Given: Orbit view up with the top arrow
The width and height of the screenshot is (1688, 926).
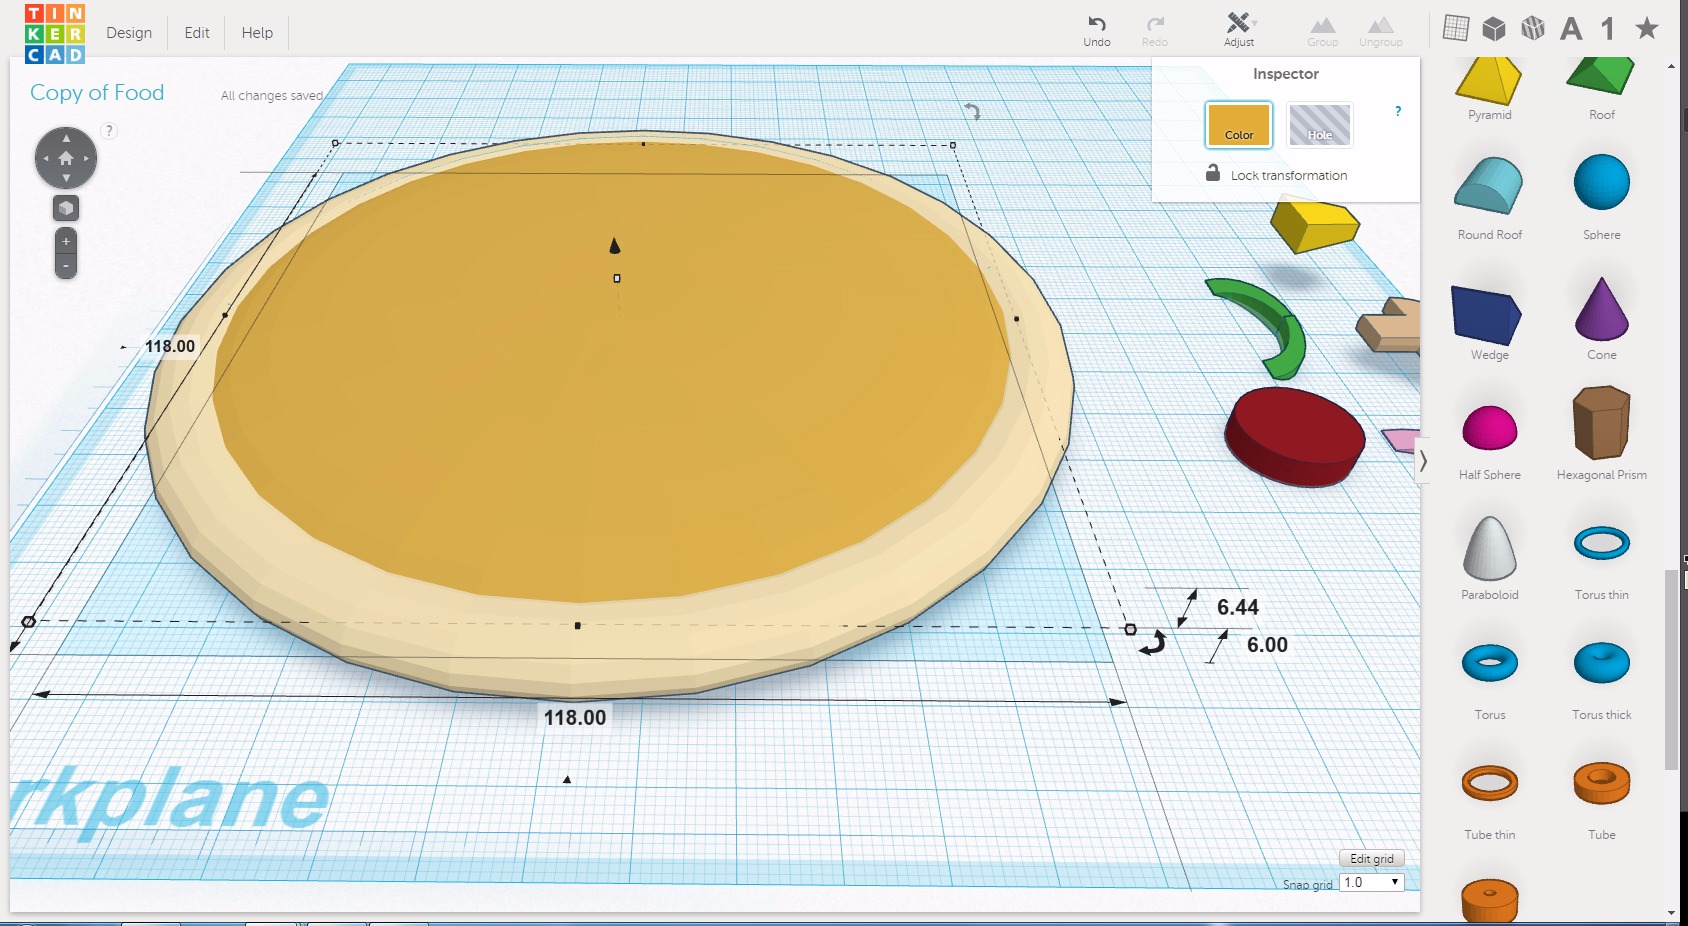Looking at the screenshot, I should click(x=66, y=138).
